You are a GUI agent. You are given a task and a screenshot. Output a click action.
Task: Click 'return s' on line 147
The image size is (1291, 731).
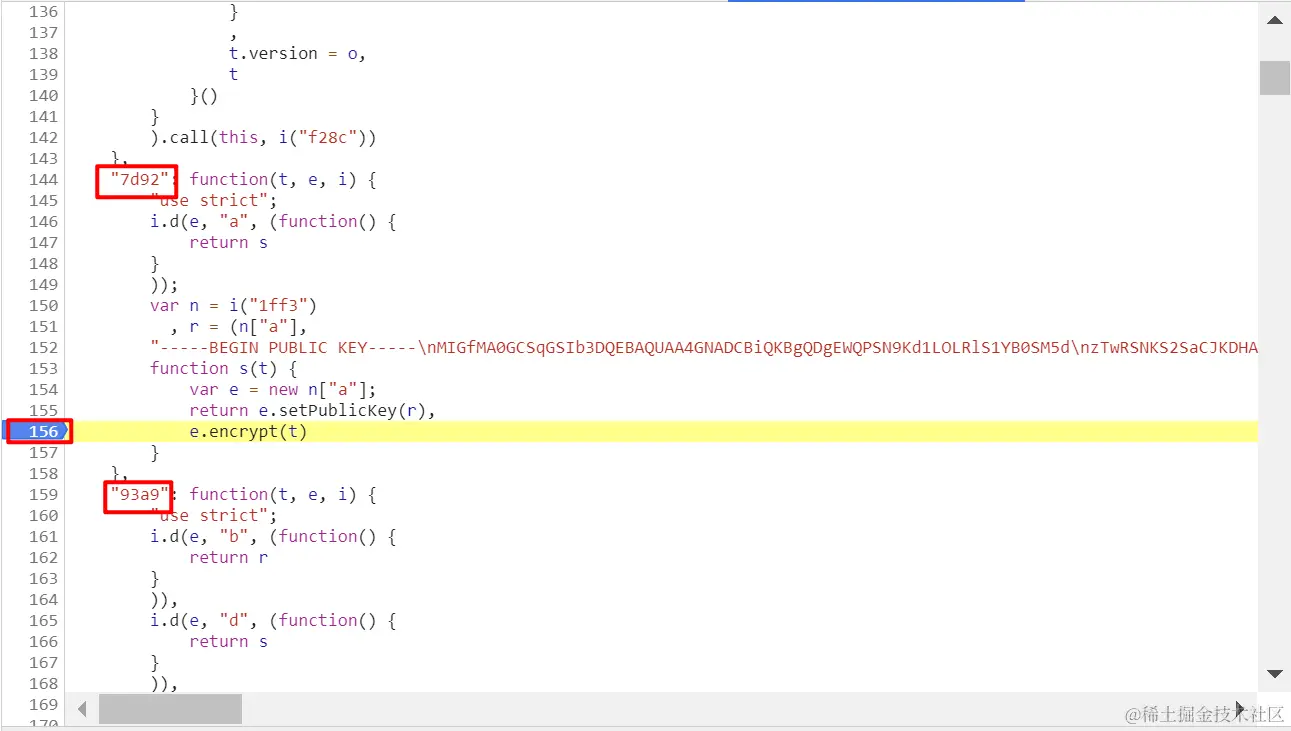point(229,242)
